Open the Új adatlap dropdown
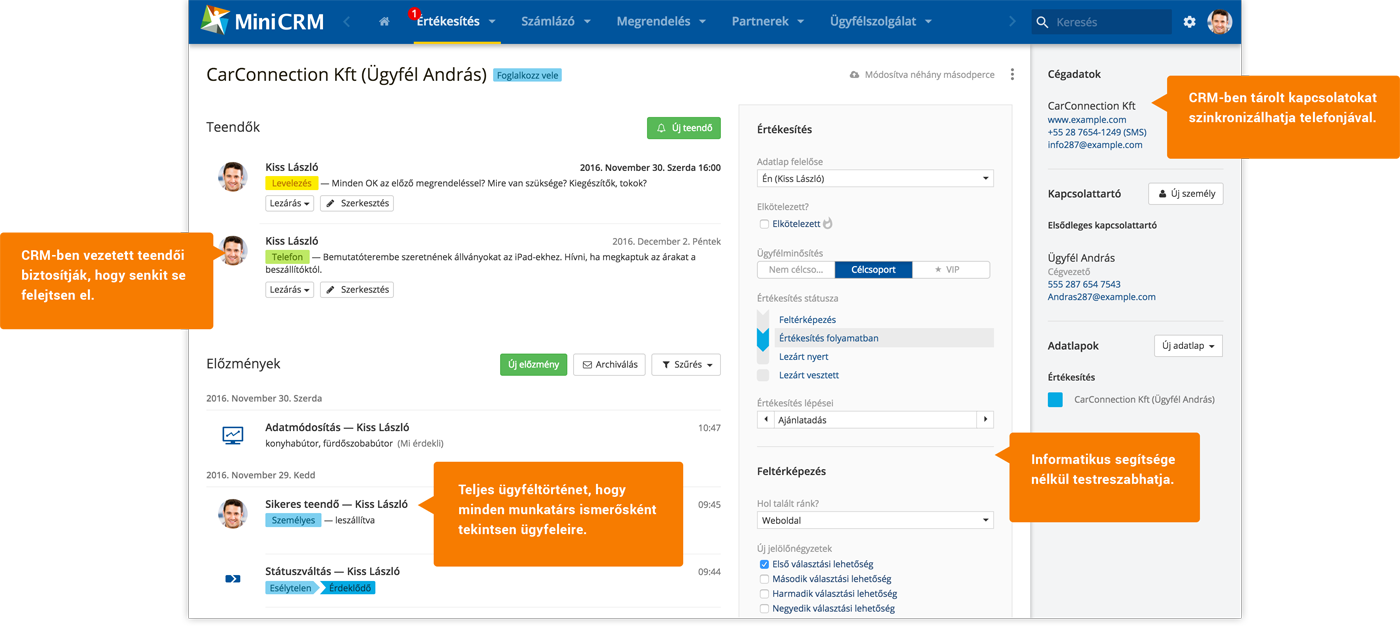 (x=1188, y=346)
